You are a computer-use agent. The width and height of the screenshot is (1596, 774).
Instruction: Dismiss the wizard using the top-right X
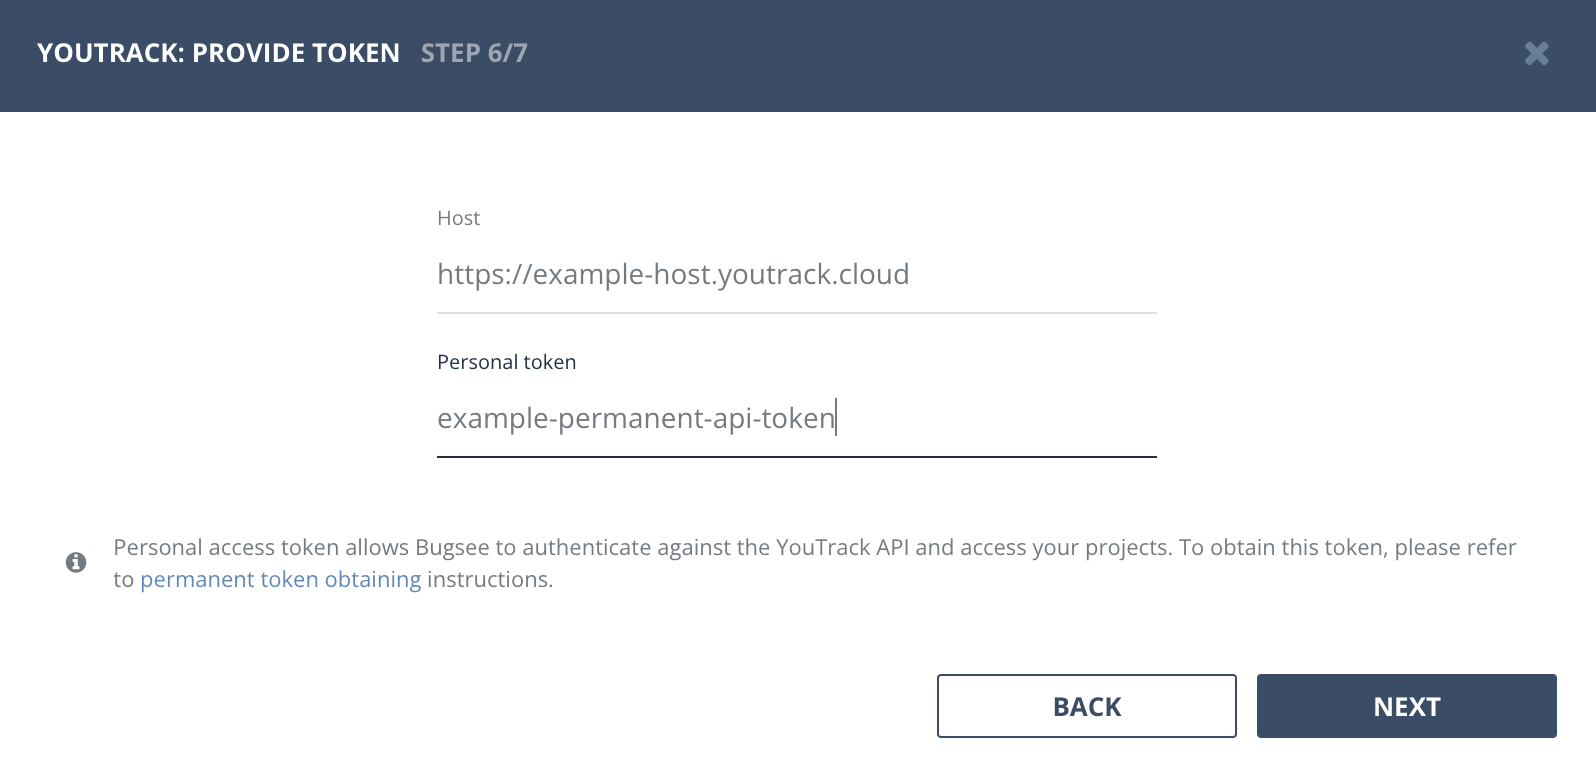[1536, 54]
